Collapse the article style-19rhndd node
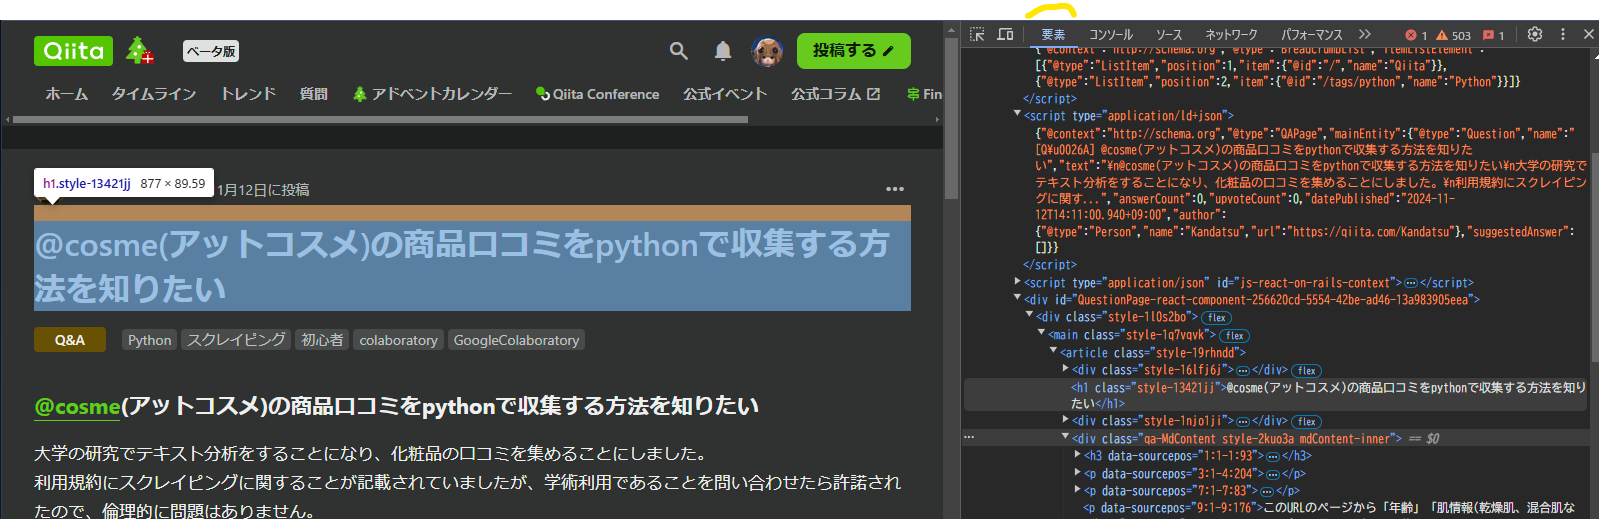Screen dimensions: 1599x519 click(x=1054, y=352)
